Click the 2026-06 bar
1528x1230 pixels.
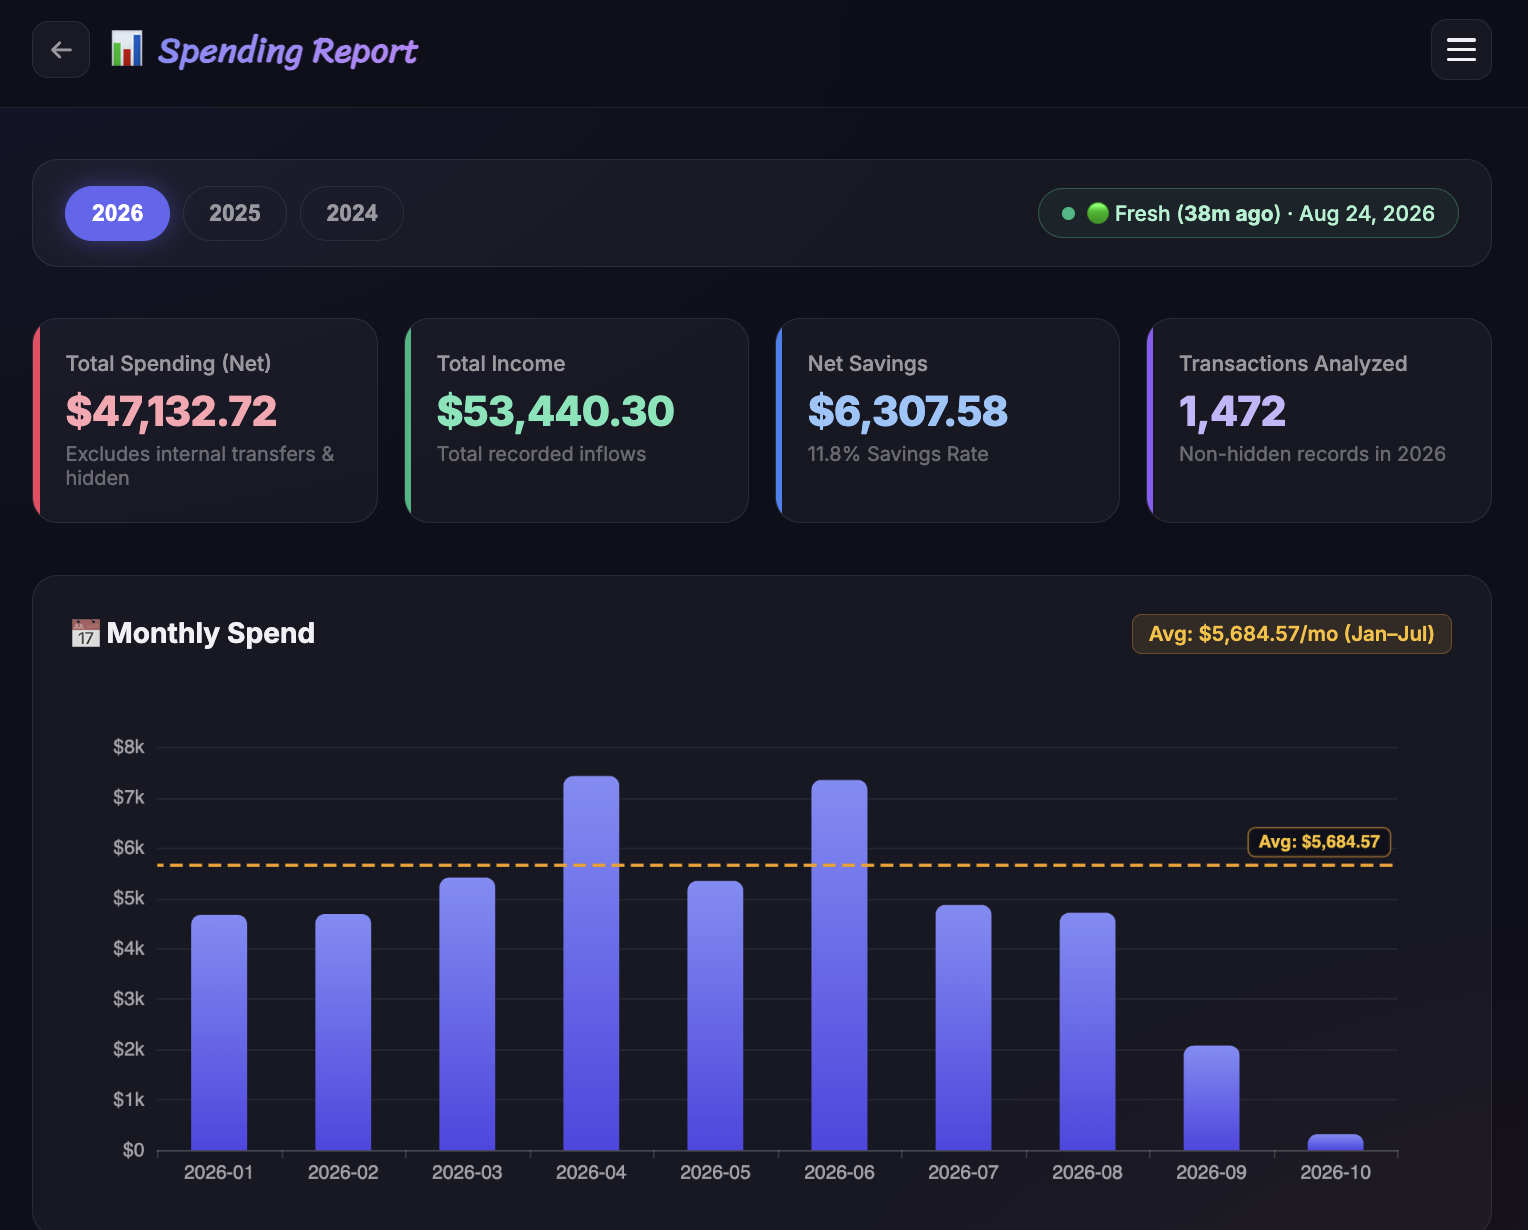pos(839,965)
